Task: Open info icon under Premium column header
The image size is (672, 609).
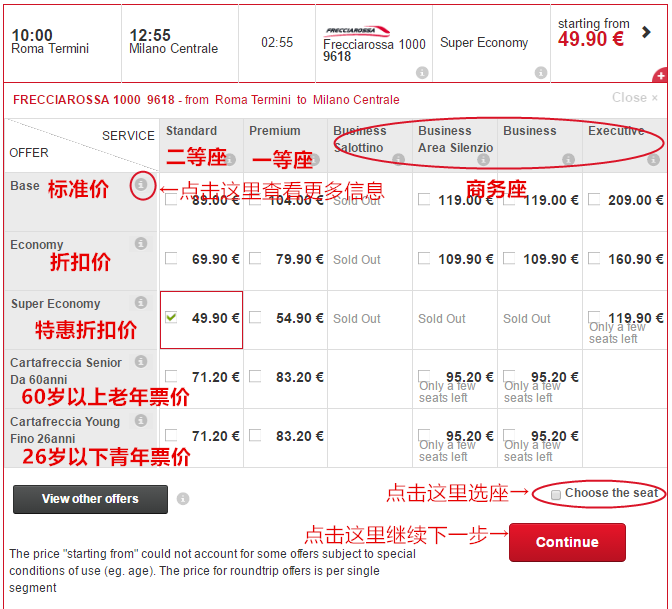Action: coord(314,160)
